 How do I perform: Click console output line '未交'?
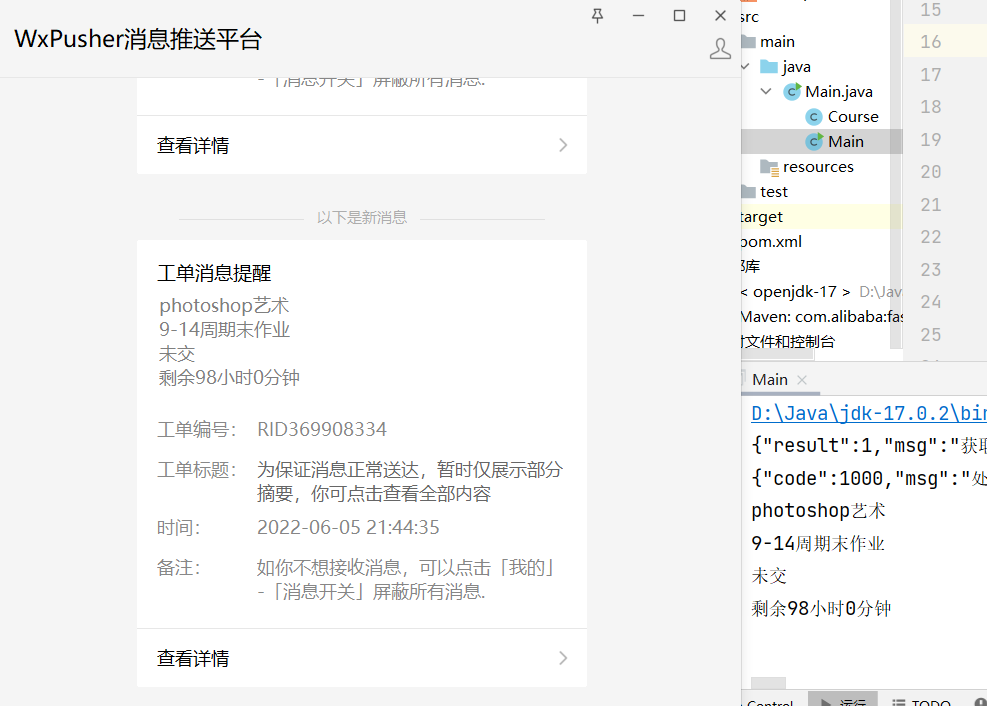769,576
